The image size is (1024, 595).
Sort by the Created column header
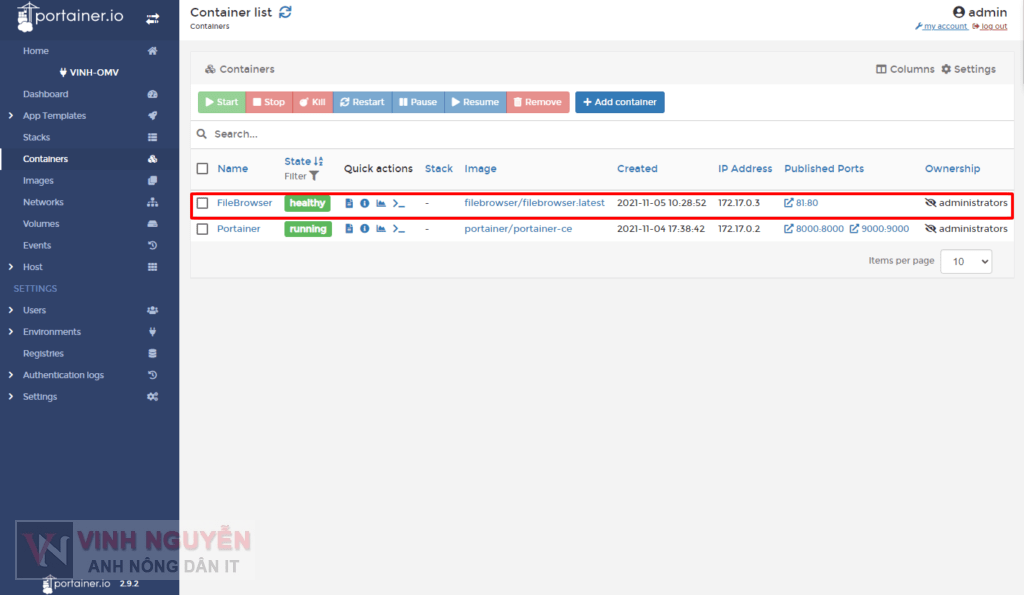[x=637, y=169]
